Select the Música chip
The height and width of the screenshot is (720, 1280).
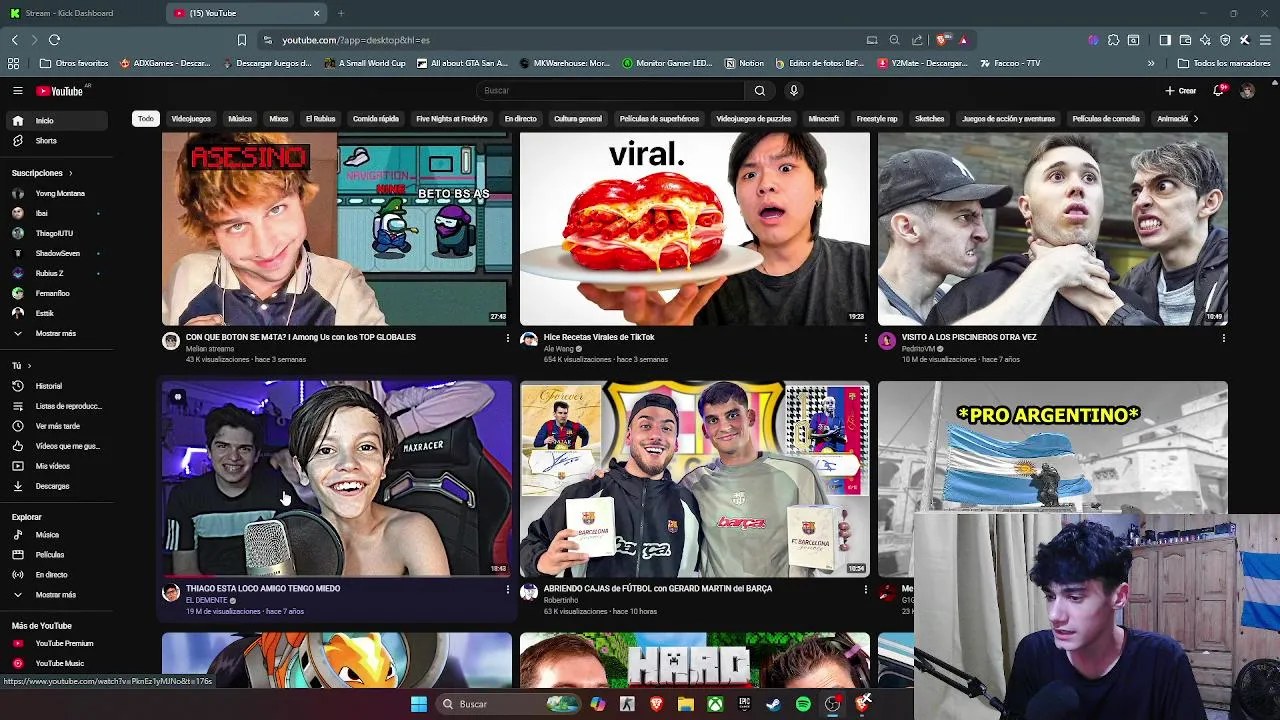point(240,119)
